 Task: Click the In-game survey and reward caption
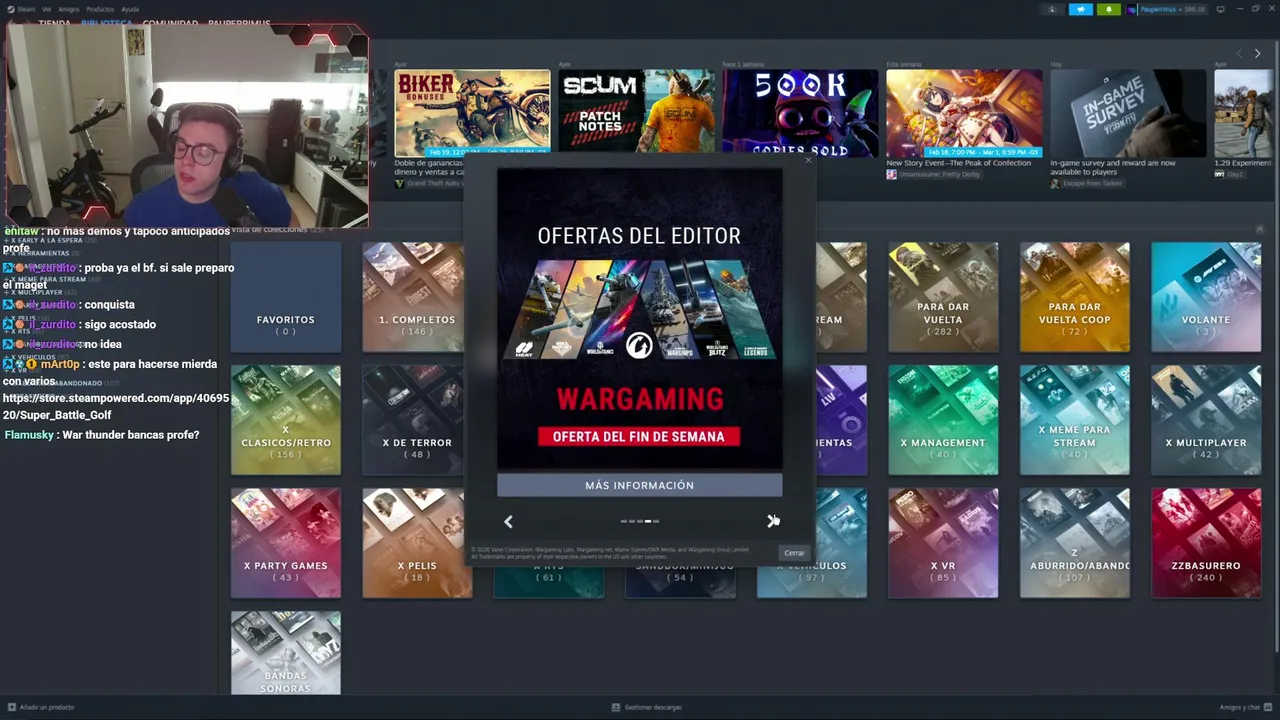(1113, 167)
